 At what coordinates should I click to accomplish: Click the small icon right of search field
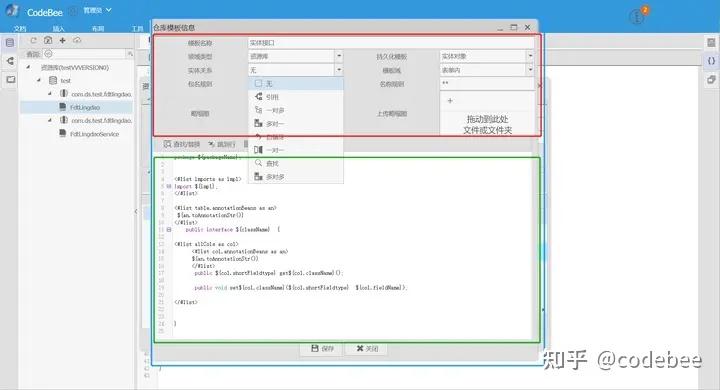click(x=130, y=54)
